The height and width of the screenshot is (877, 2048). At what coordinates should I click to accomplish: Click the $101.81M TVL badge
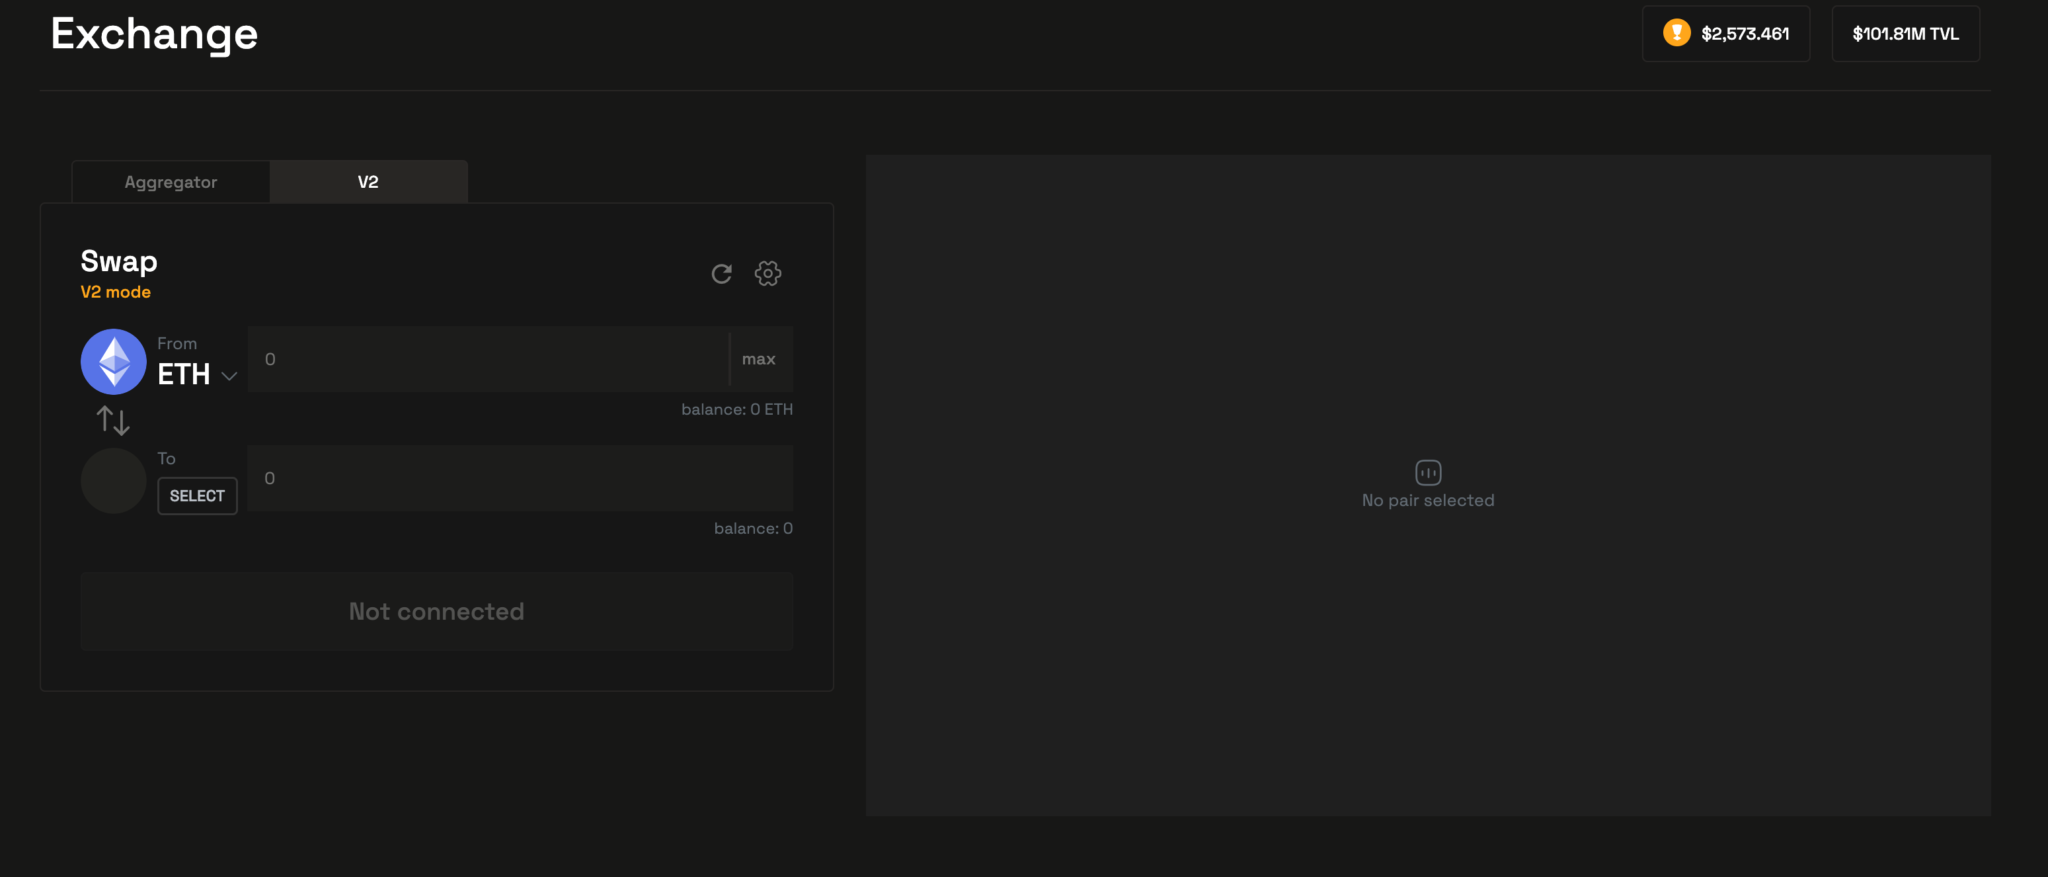1905,34
